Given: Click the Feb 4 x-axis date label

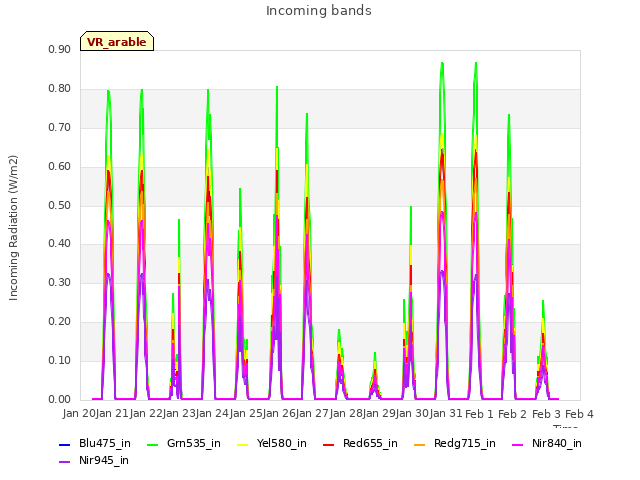Looking at the screenshot, I should click(579, 414).
